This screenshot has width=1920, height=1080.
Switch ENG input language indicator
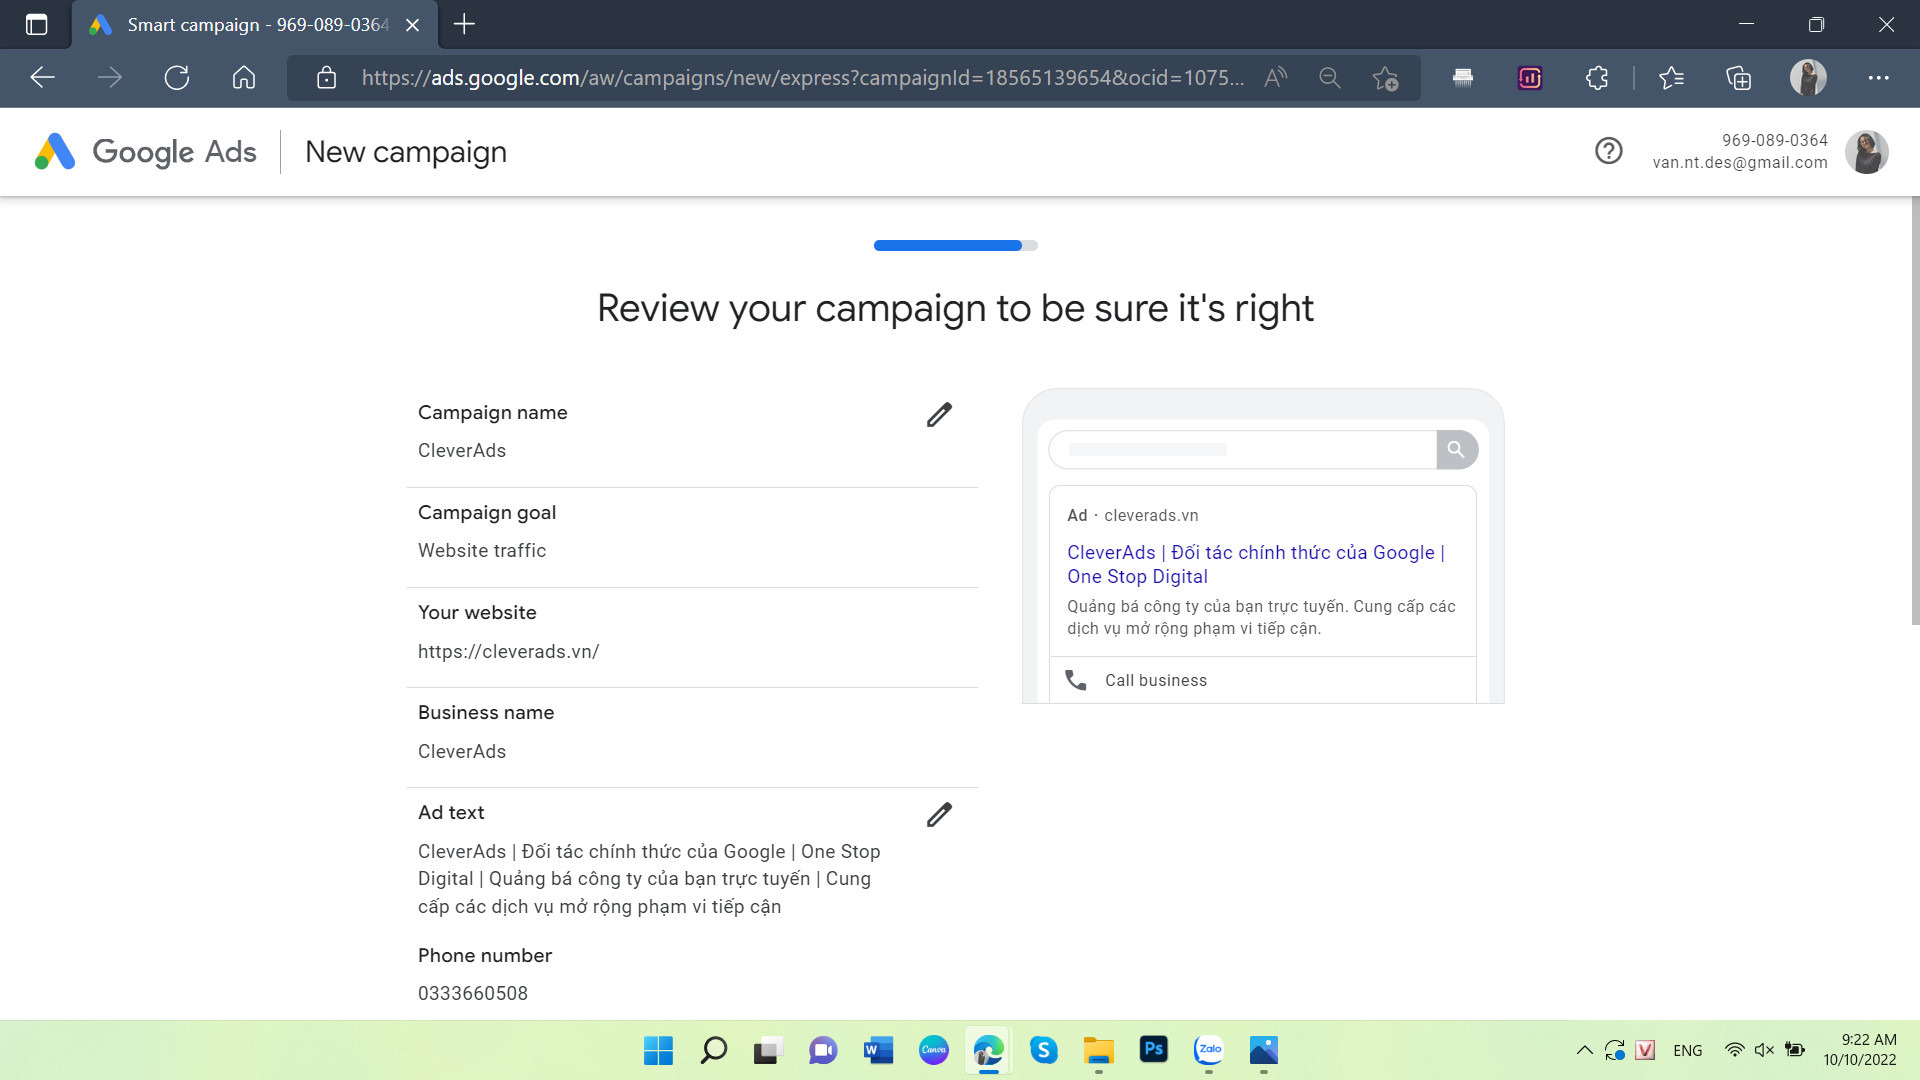coord(1687,1050)
